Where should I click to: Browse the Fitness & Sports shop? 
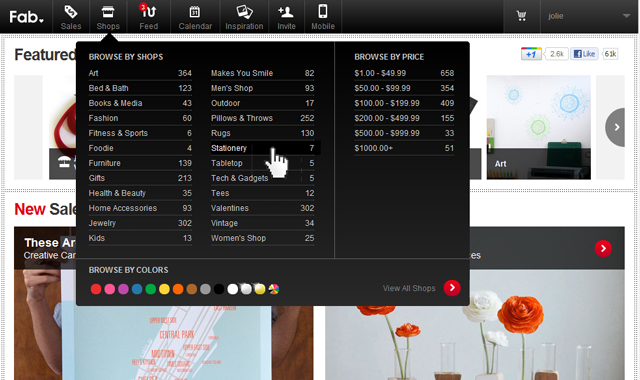coord(140,133)
